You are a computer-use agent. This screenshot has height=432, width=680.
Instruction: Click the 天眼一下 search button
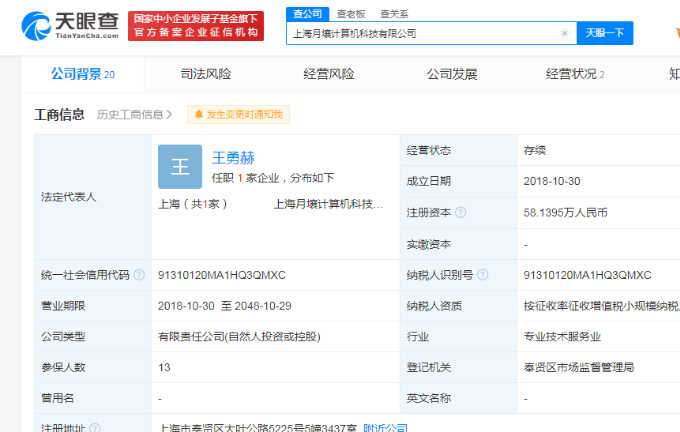[x=605, y=33]
